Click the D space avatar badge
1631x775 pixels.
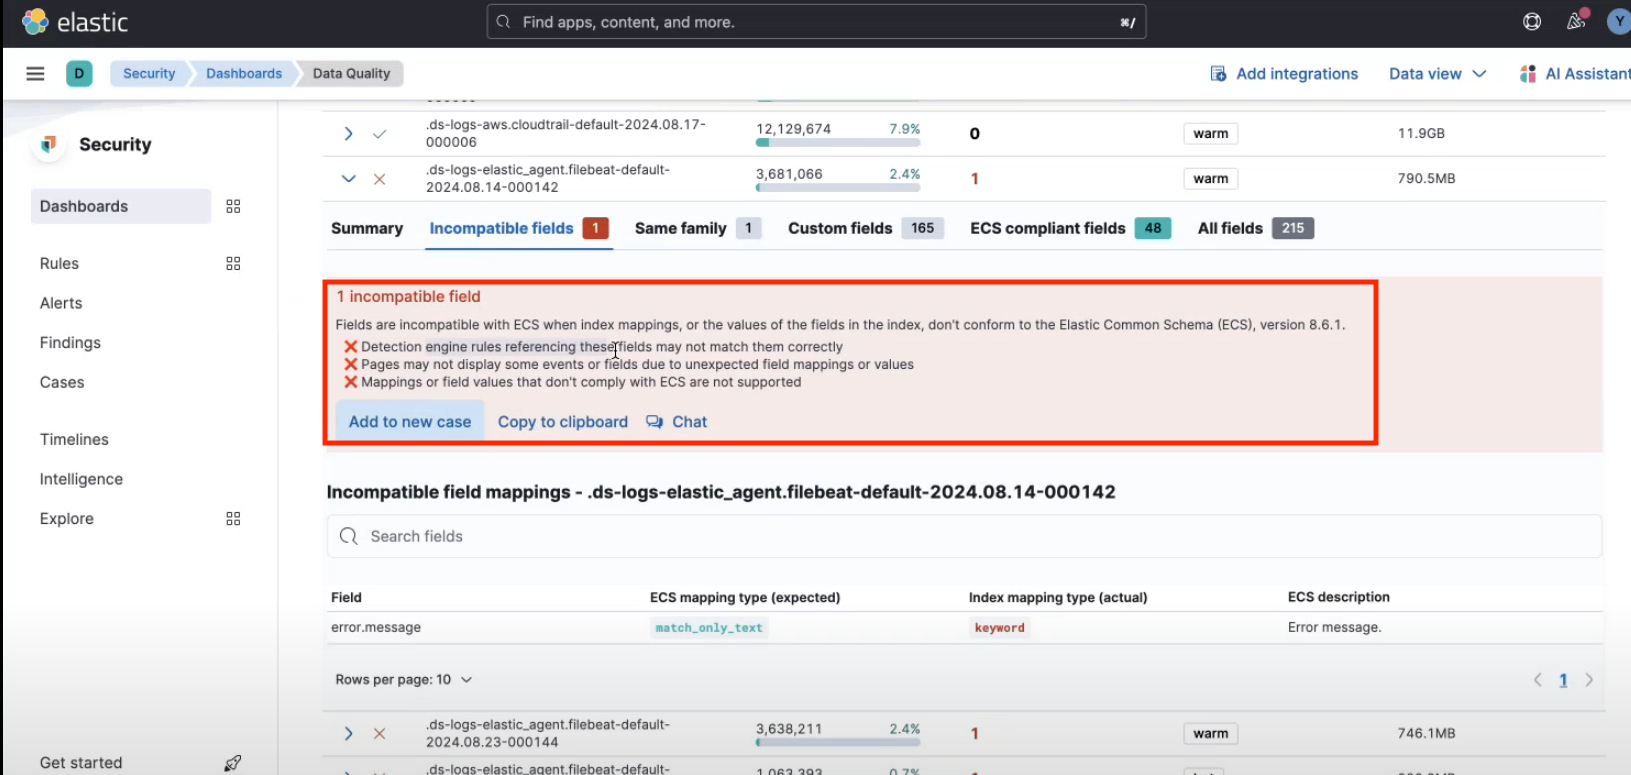coord(79,74)
